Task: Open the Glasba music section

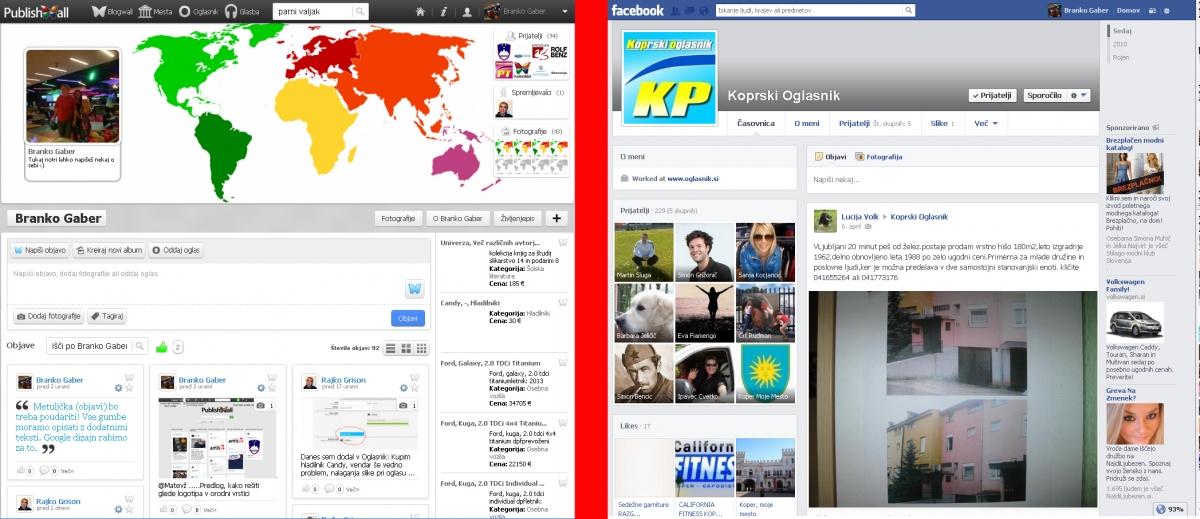Action: [x=241, y=11]
